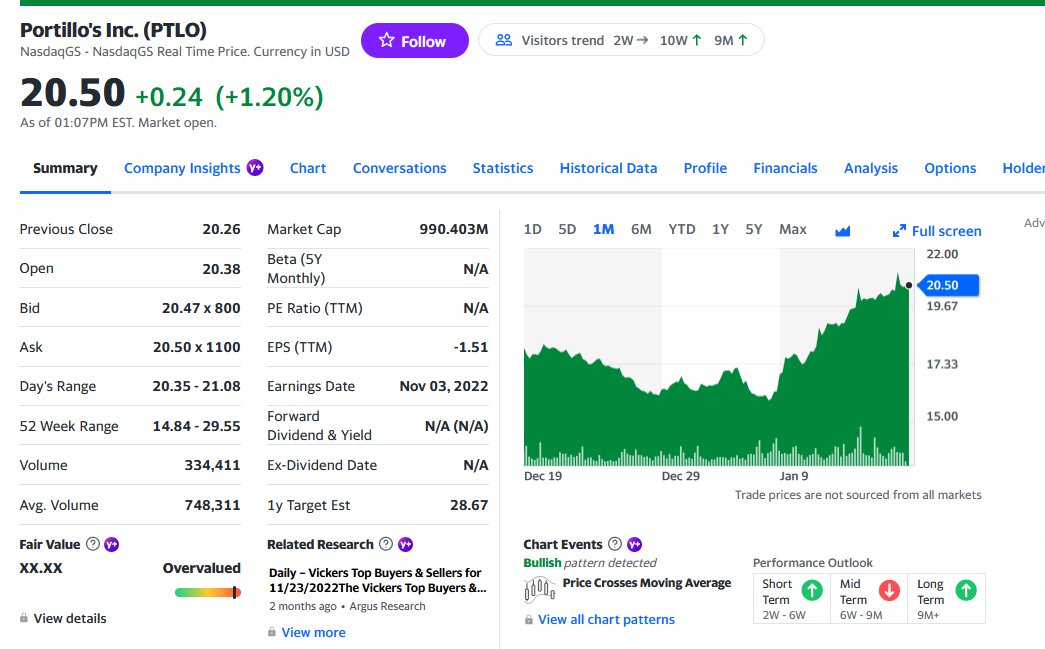Open Related Research help question mark

click(386, 544)
